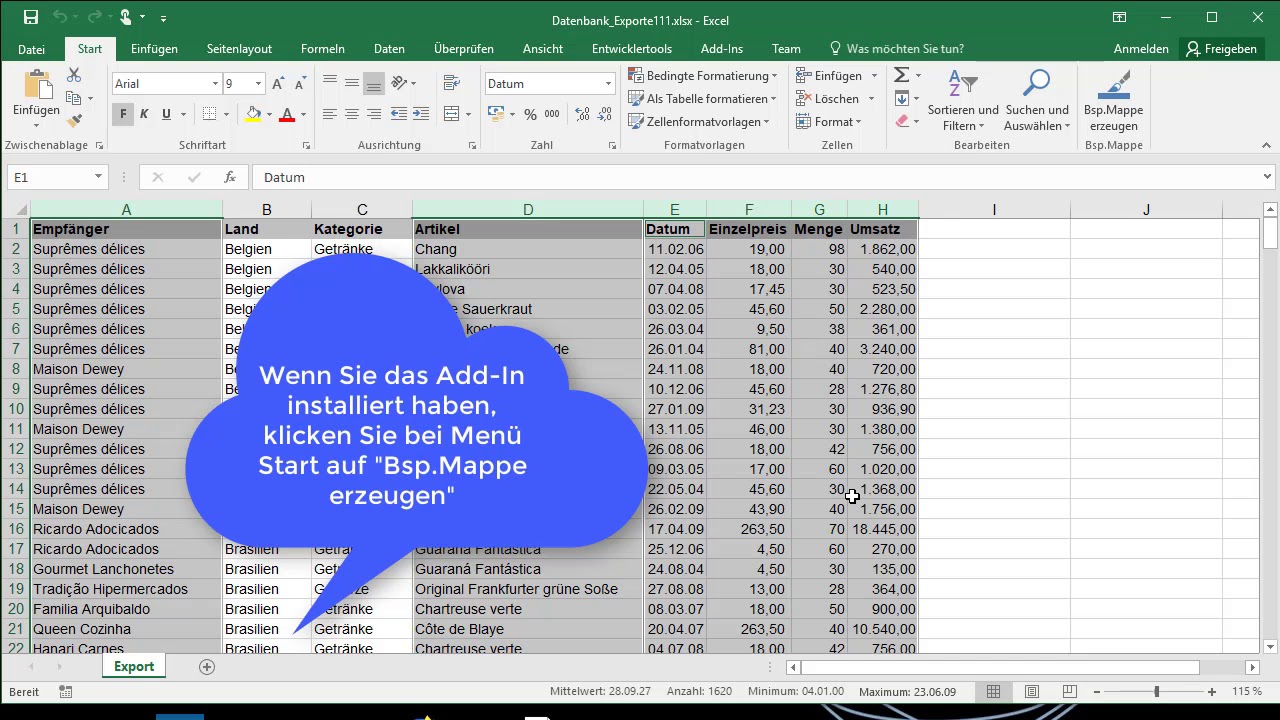Switch to Daten tab
The image size is (1280, 720).
(x=389, y=49)
